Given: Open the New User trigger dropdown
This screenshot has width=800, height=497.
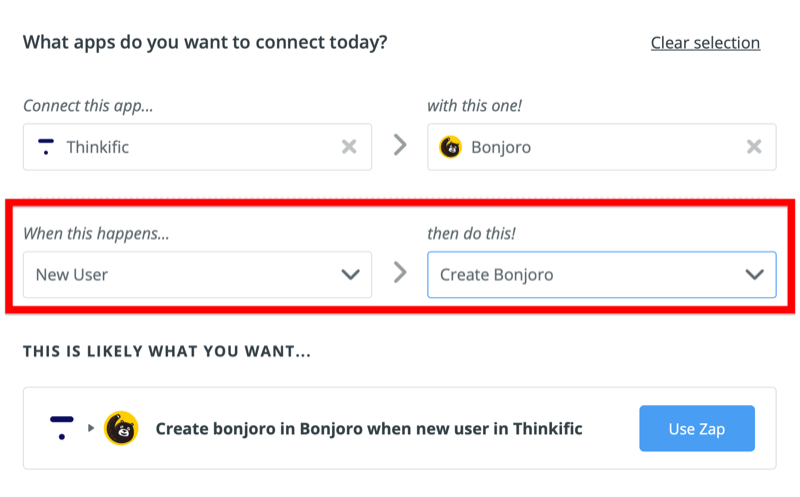Looking at the screenshot, I should (197, 275).
